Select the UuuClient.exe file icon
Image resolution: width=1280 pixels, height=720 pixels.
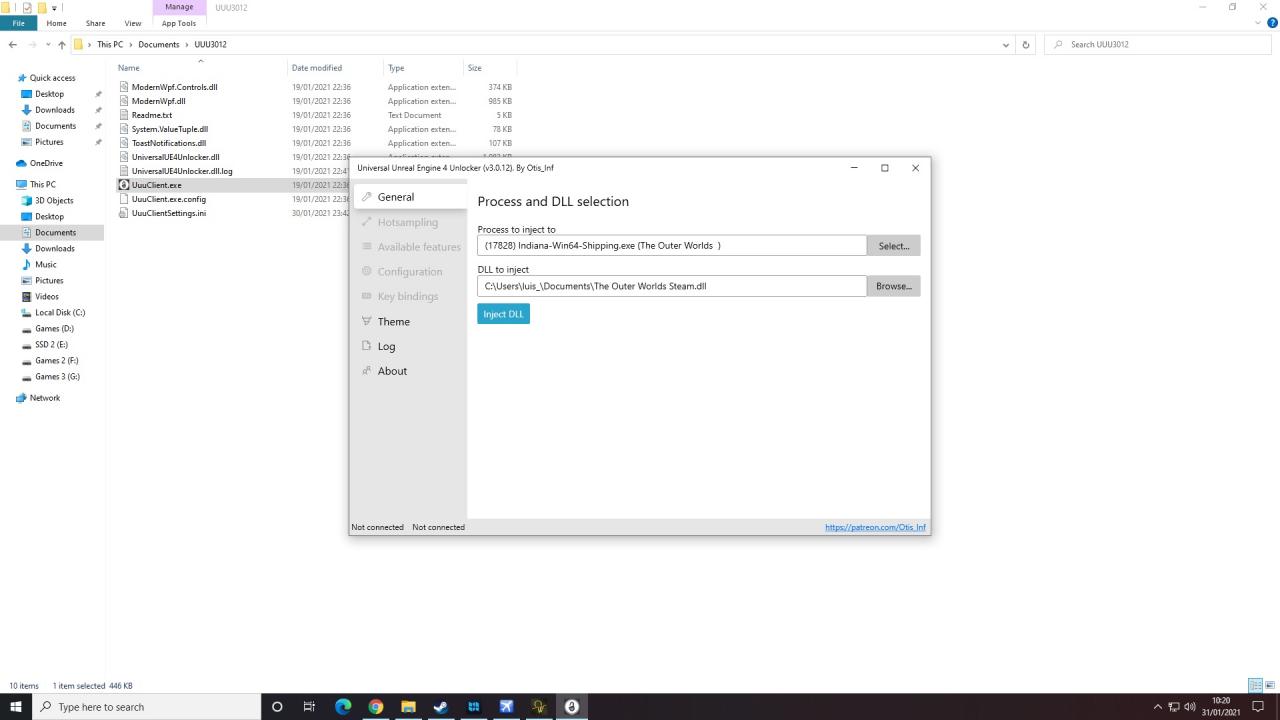click(x=124, y=185)
